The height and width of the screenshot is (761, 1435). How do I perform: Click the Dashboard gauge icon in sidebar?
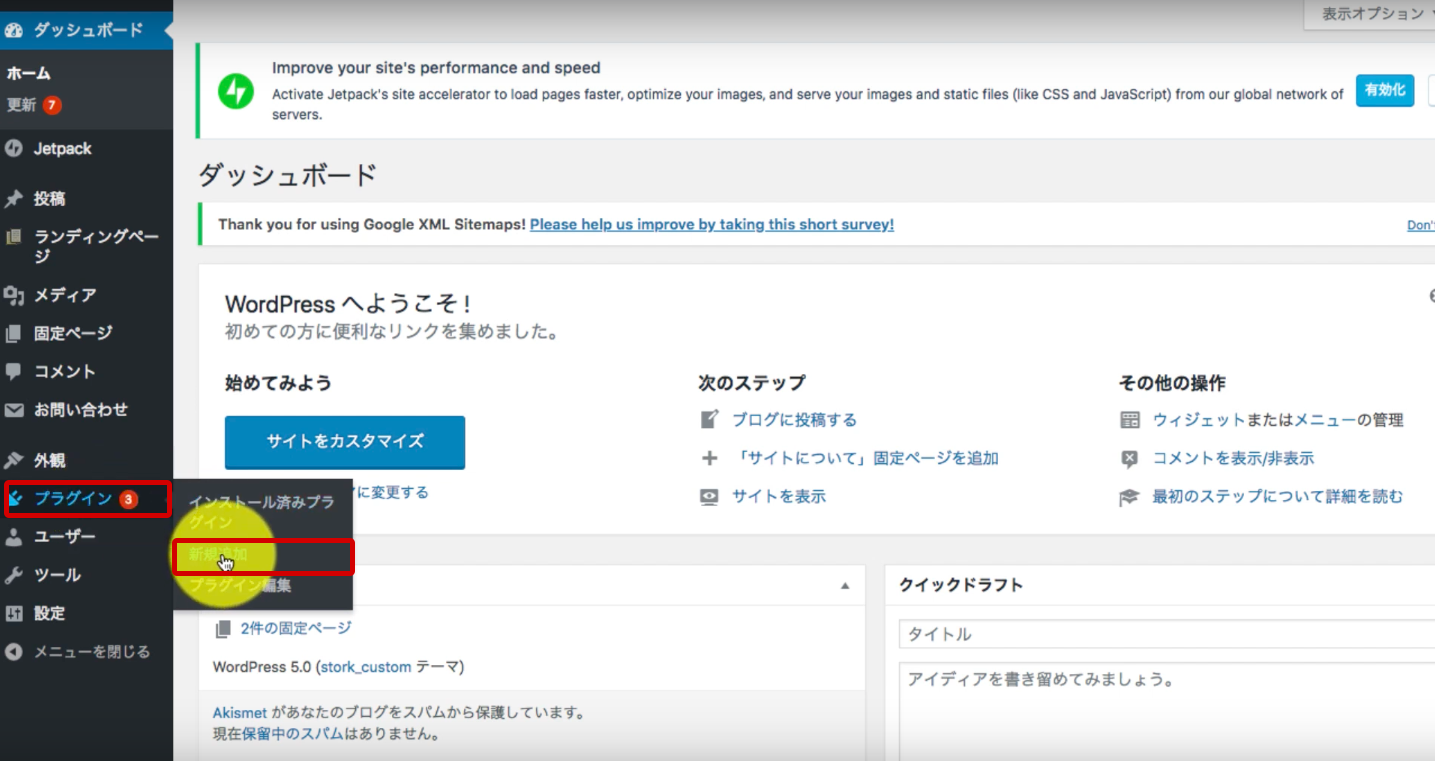(x=14, y=30)
